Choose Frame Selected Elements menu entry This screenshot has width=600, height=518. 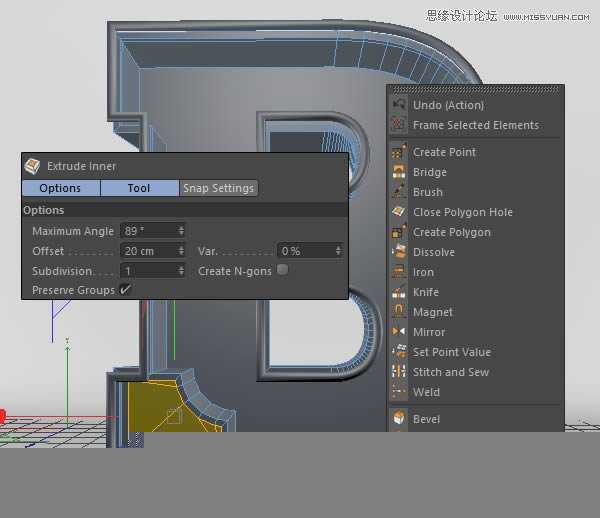tap(476, 125)
